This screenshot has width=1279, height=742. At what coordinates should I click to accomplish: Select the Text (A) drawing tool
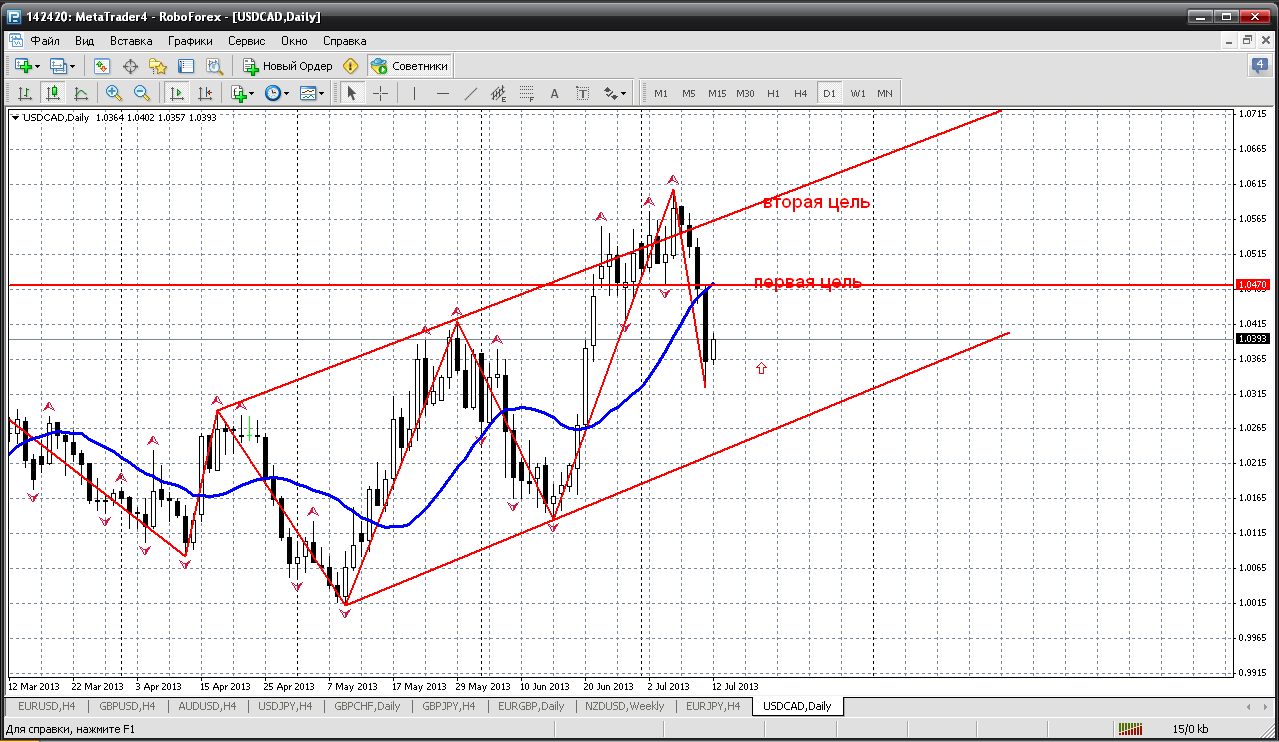point(555,93)
